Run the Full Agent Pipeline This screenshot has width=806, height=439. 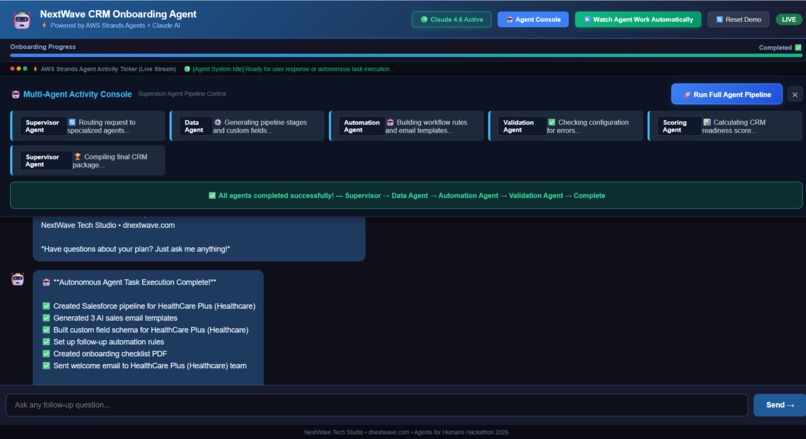727,95
